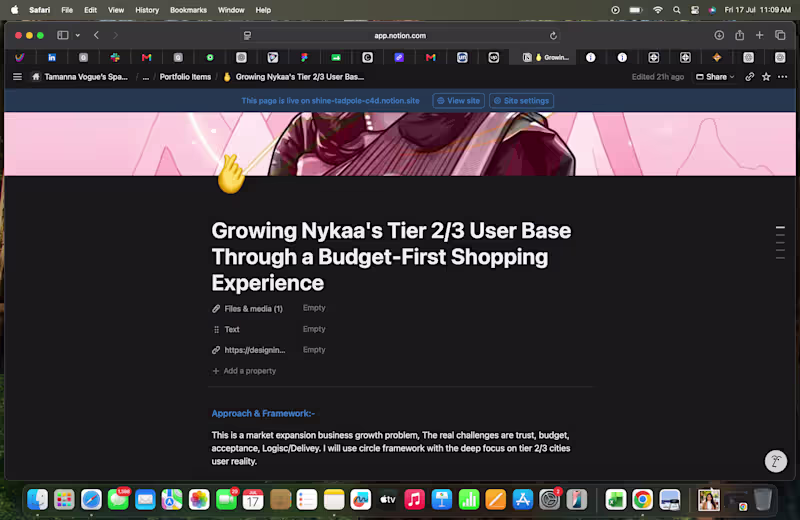Open a new Safari tab
This screenshot has width=800, height=520.
click(x=760, y=35)
